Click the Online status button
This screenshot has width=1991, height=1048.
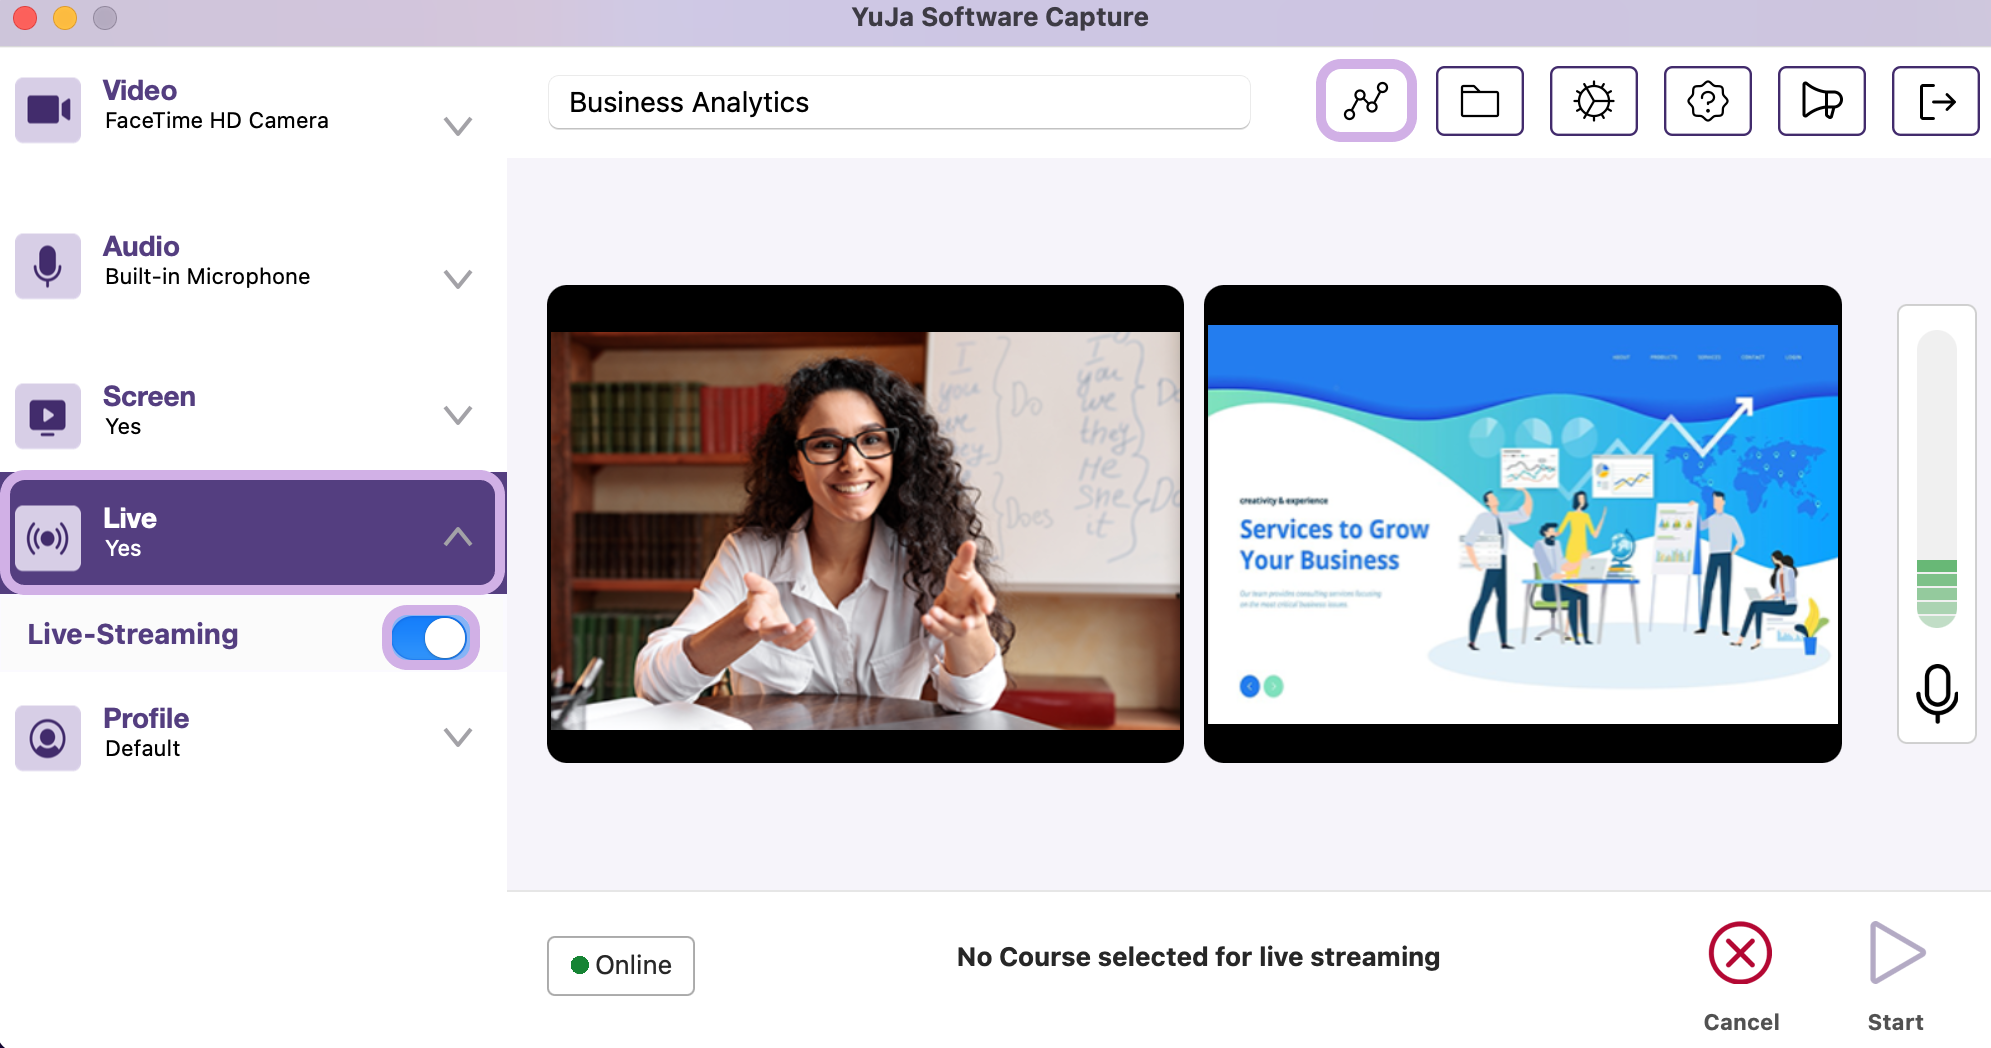pyautogui.click(x=621, y=965)
